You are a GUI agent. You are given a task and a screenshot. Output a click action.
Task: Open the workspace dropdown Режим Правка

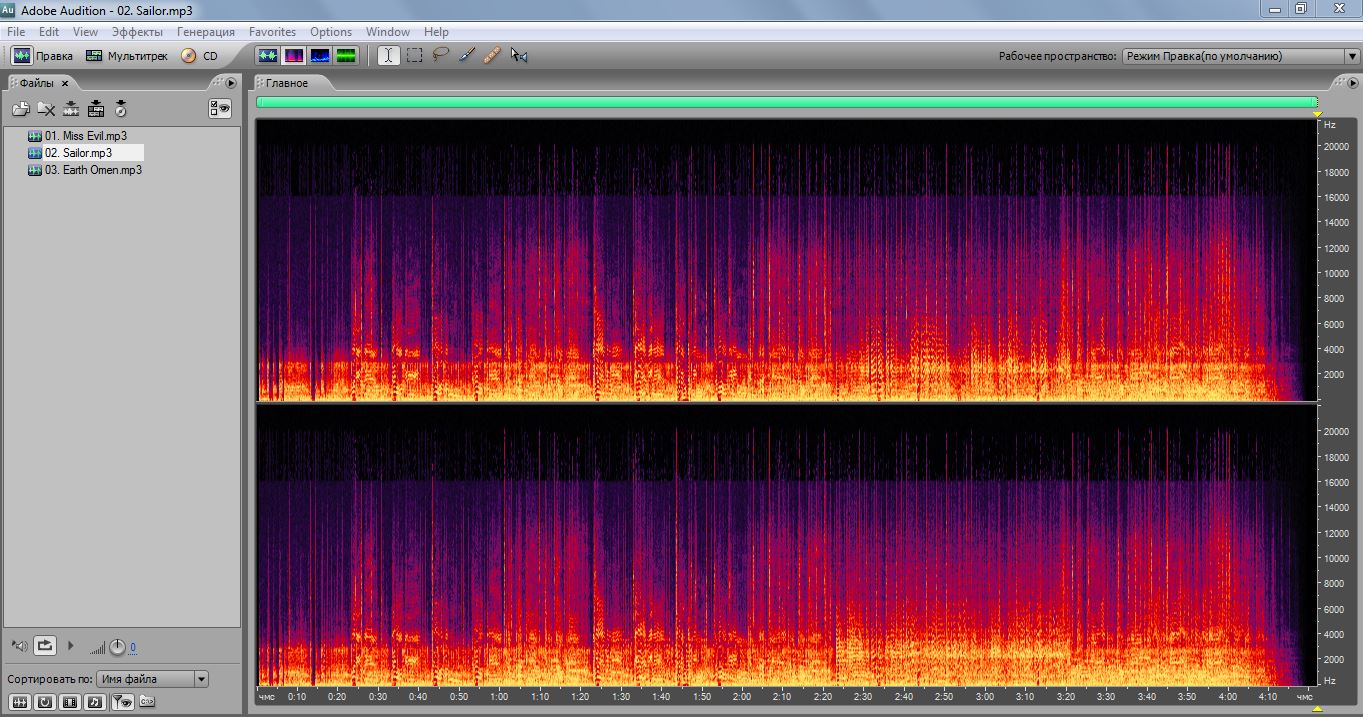pos(1240,56)
